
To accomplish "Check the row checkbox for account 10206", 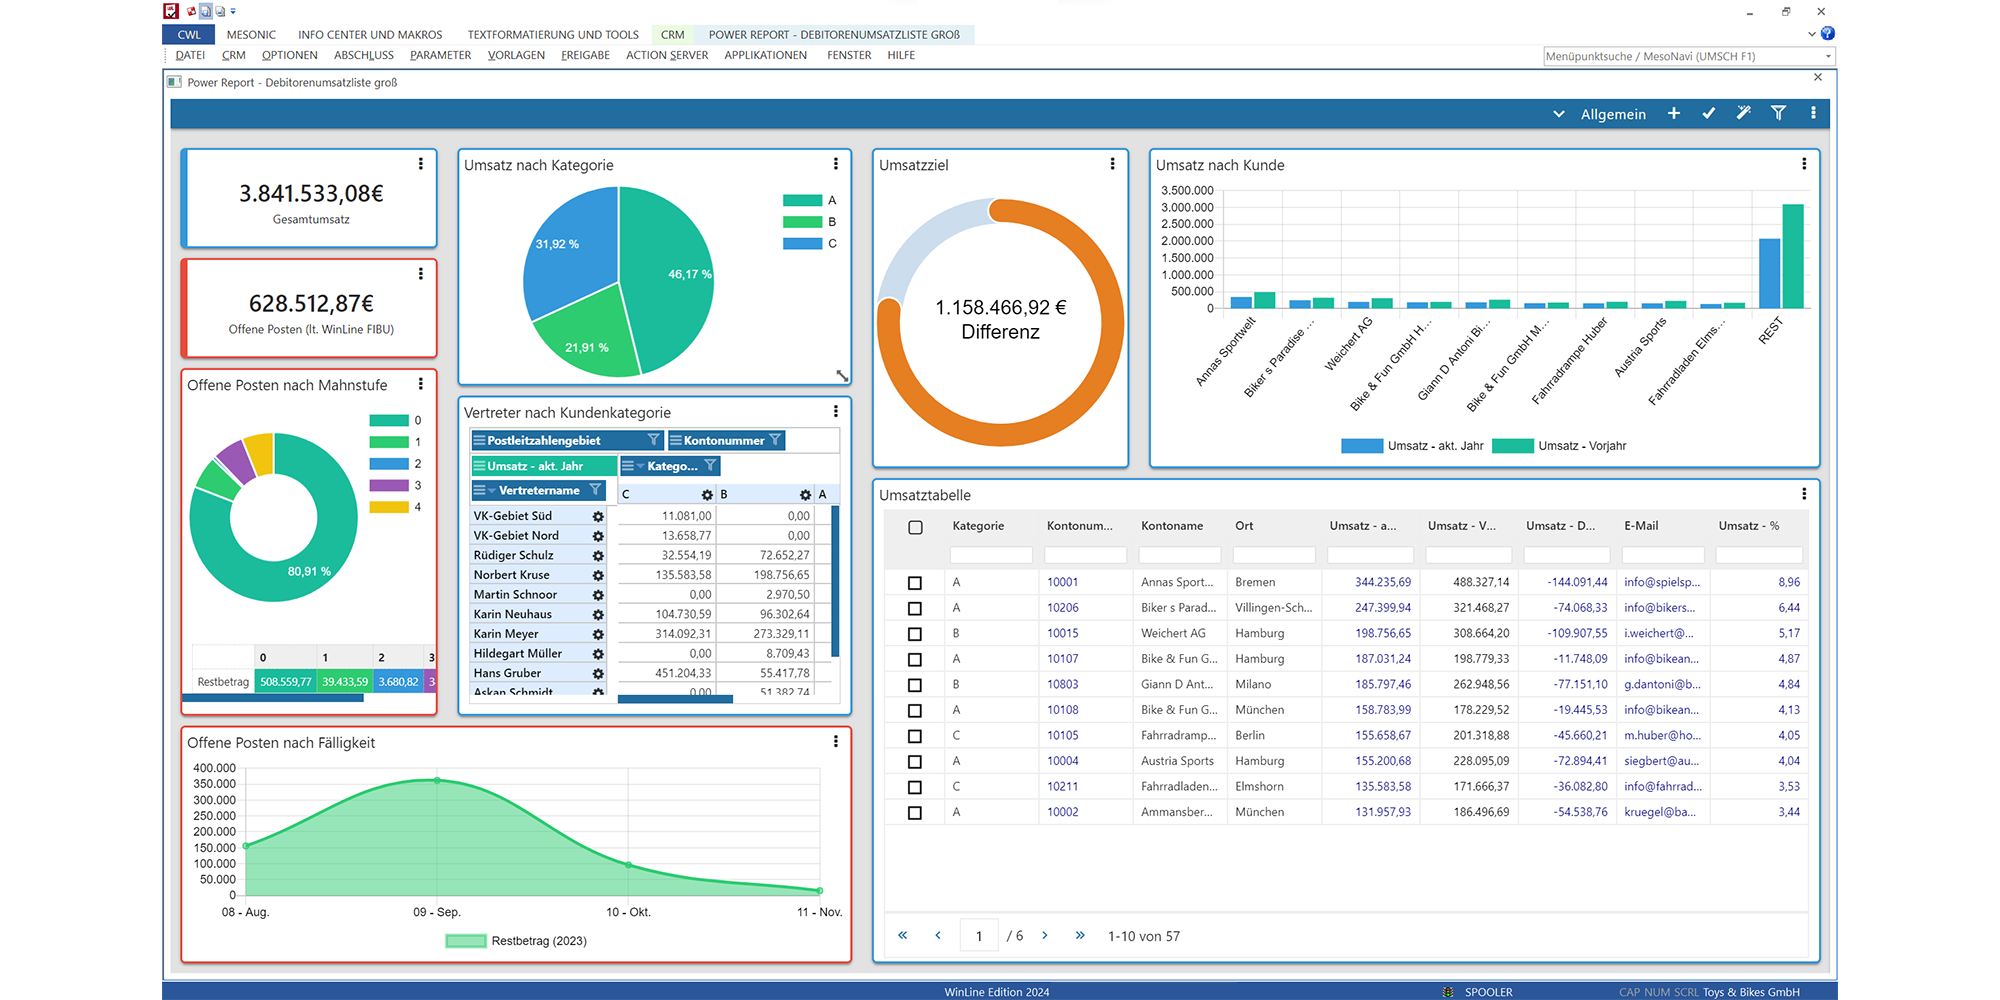I will tap(915, 608).
